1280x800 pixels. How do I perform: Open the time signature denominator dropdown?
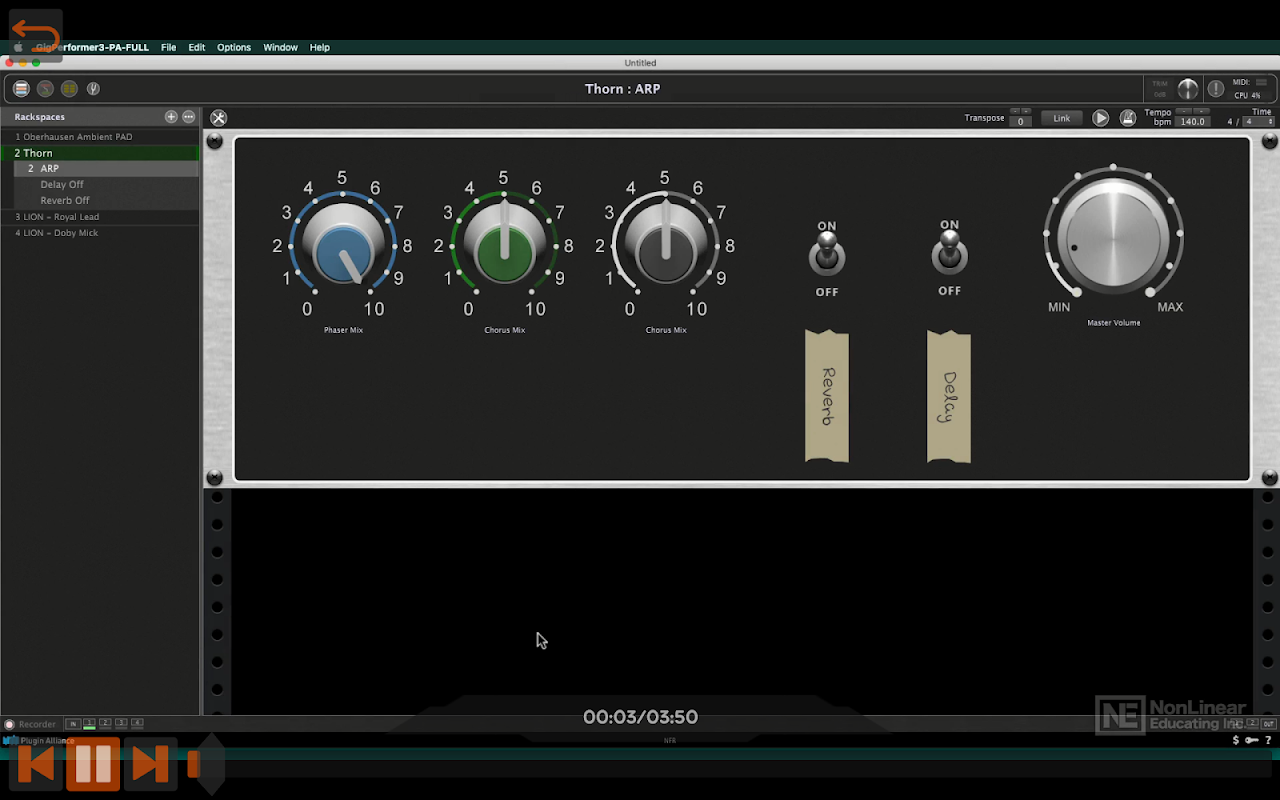[1259, 122]
